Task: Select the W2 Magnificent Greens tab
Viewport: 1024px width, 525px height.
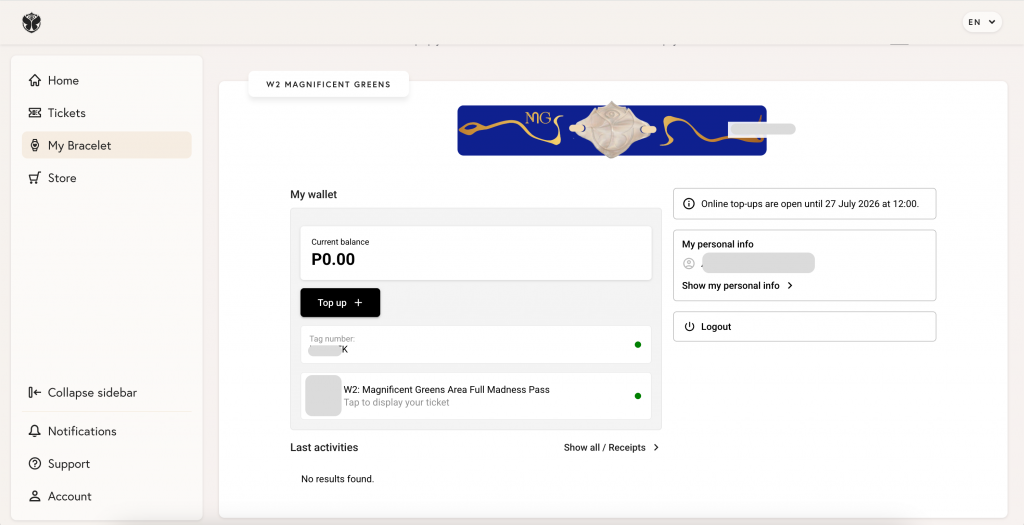Action: point(328,84)
